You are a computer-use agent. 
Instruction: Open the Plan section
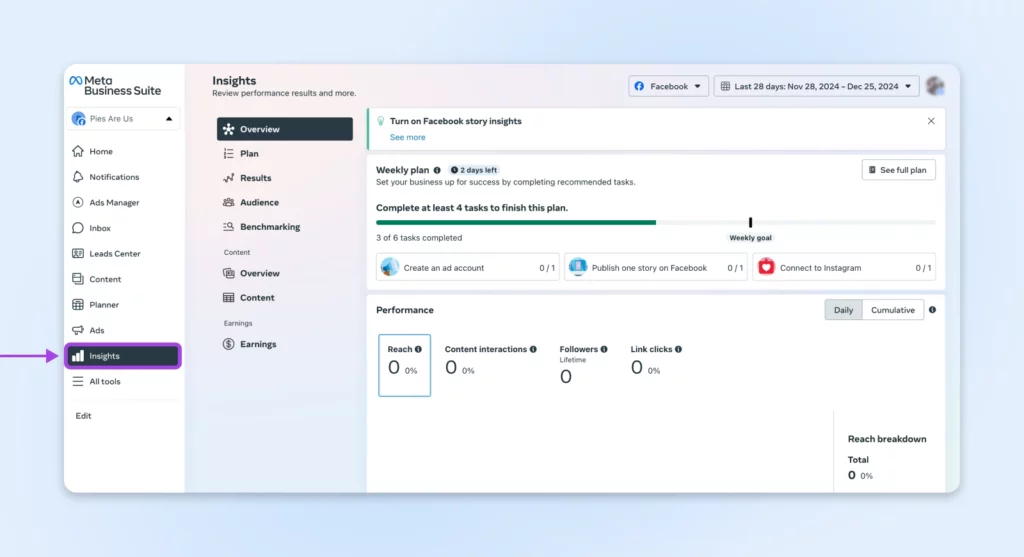click(x=285, y=153)
